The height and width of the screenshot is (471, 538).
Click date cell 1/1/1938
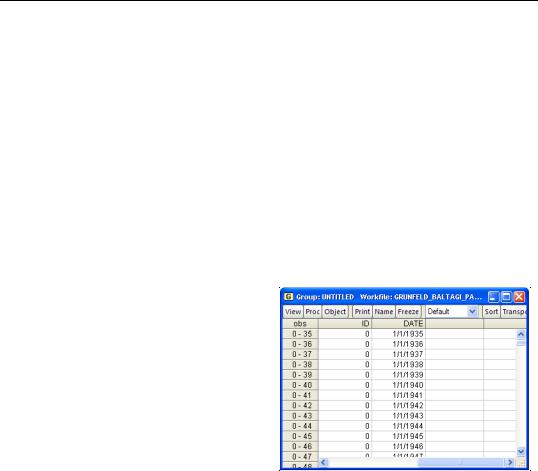coord(399,365)
